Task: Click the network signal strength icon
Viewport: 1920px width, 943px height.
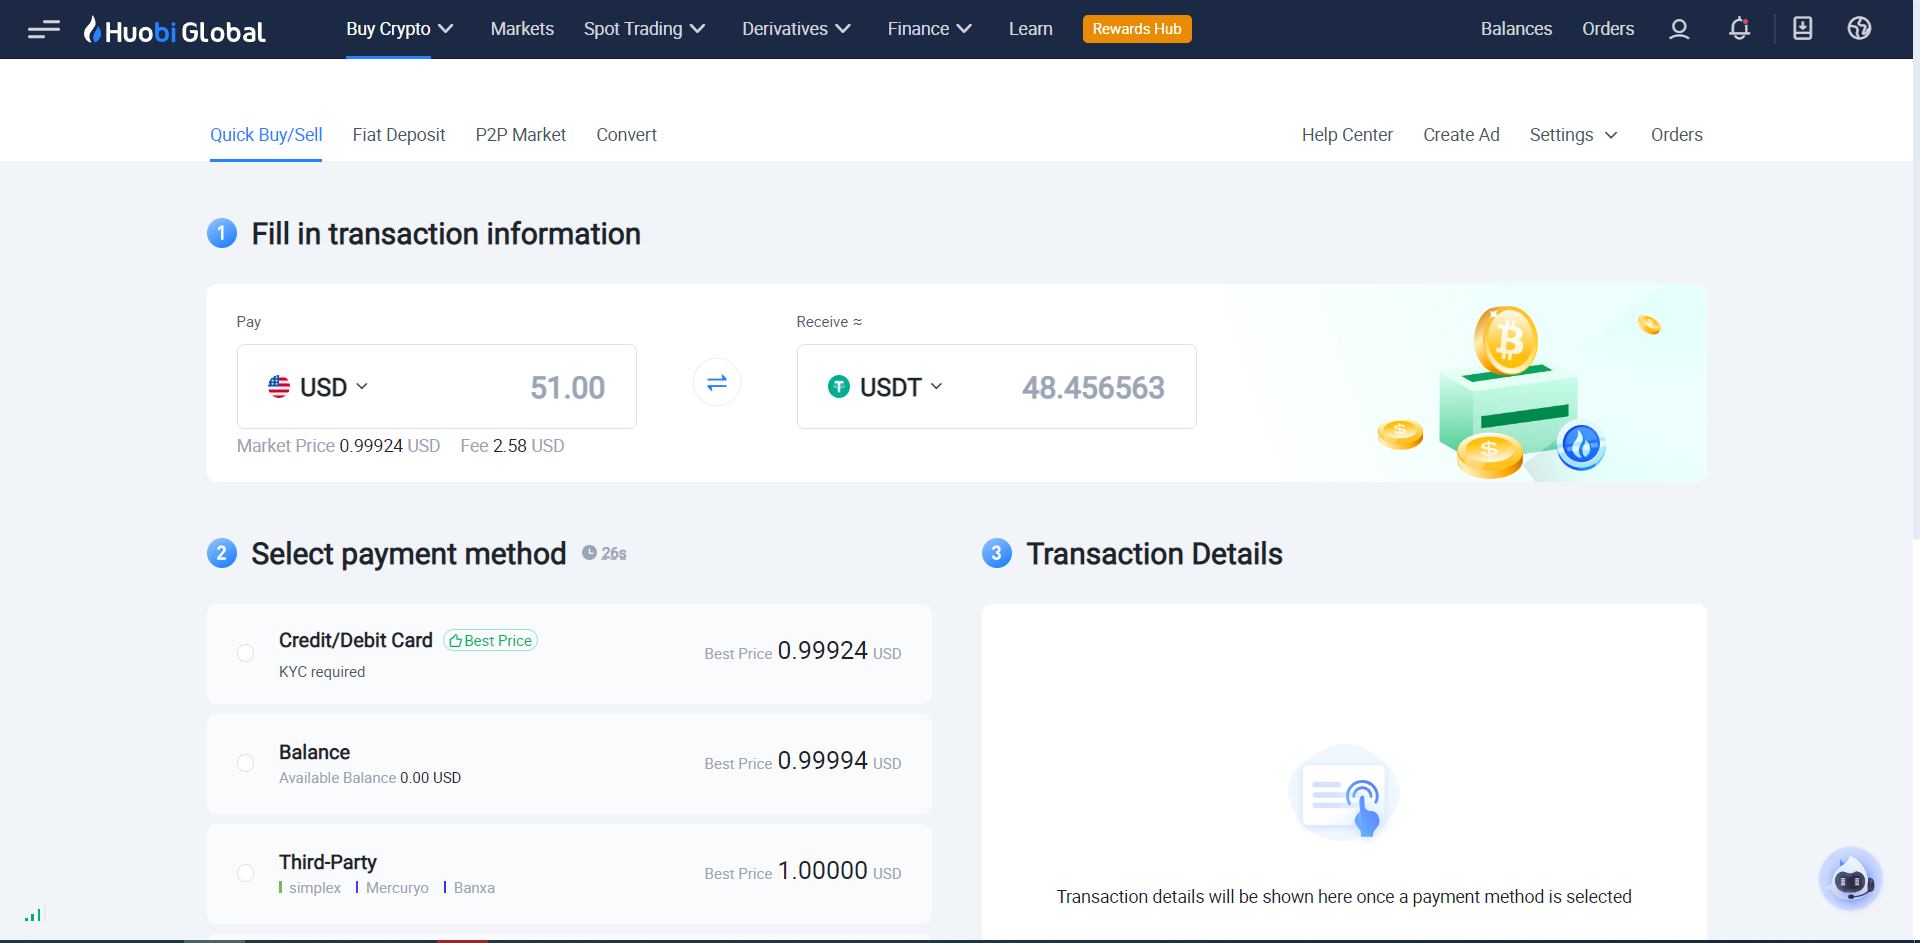Action: point(34,914)
